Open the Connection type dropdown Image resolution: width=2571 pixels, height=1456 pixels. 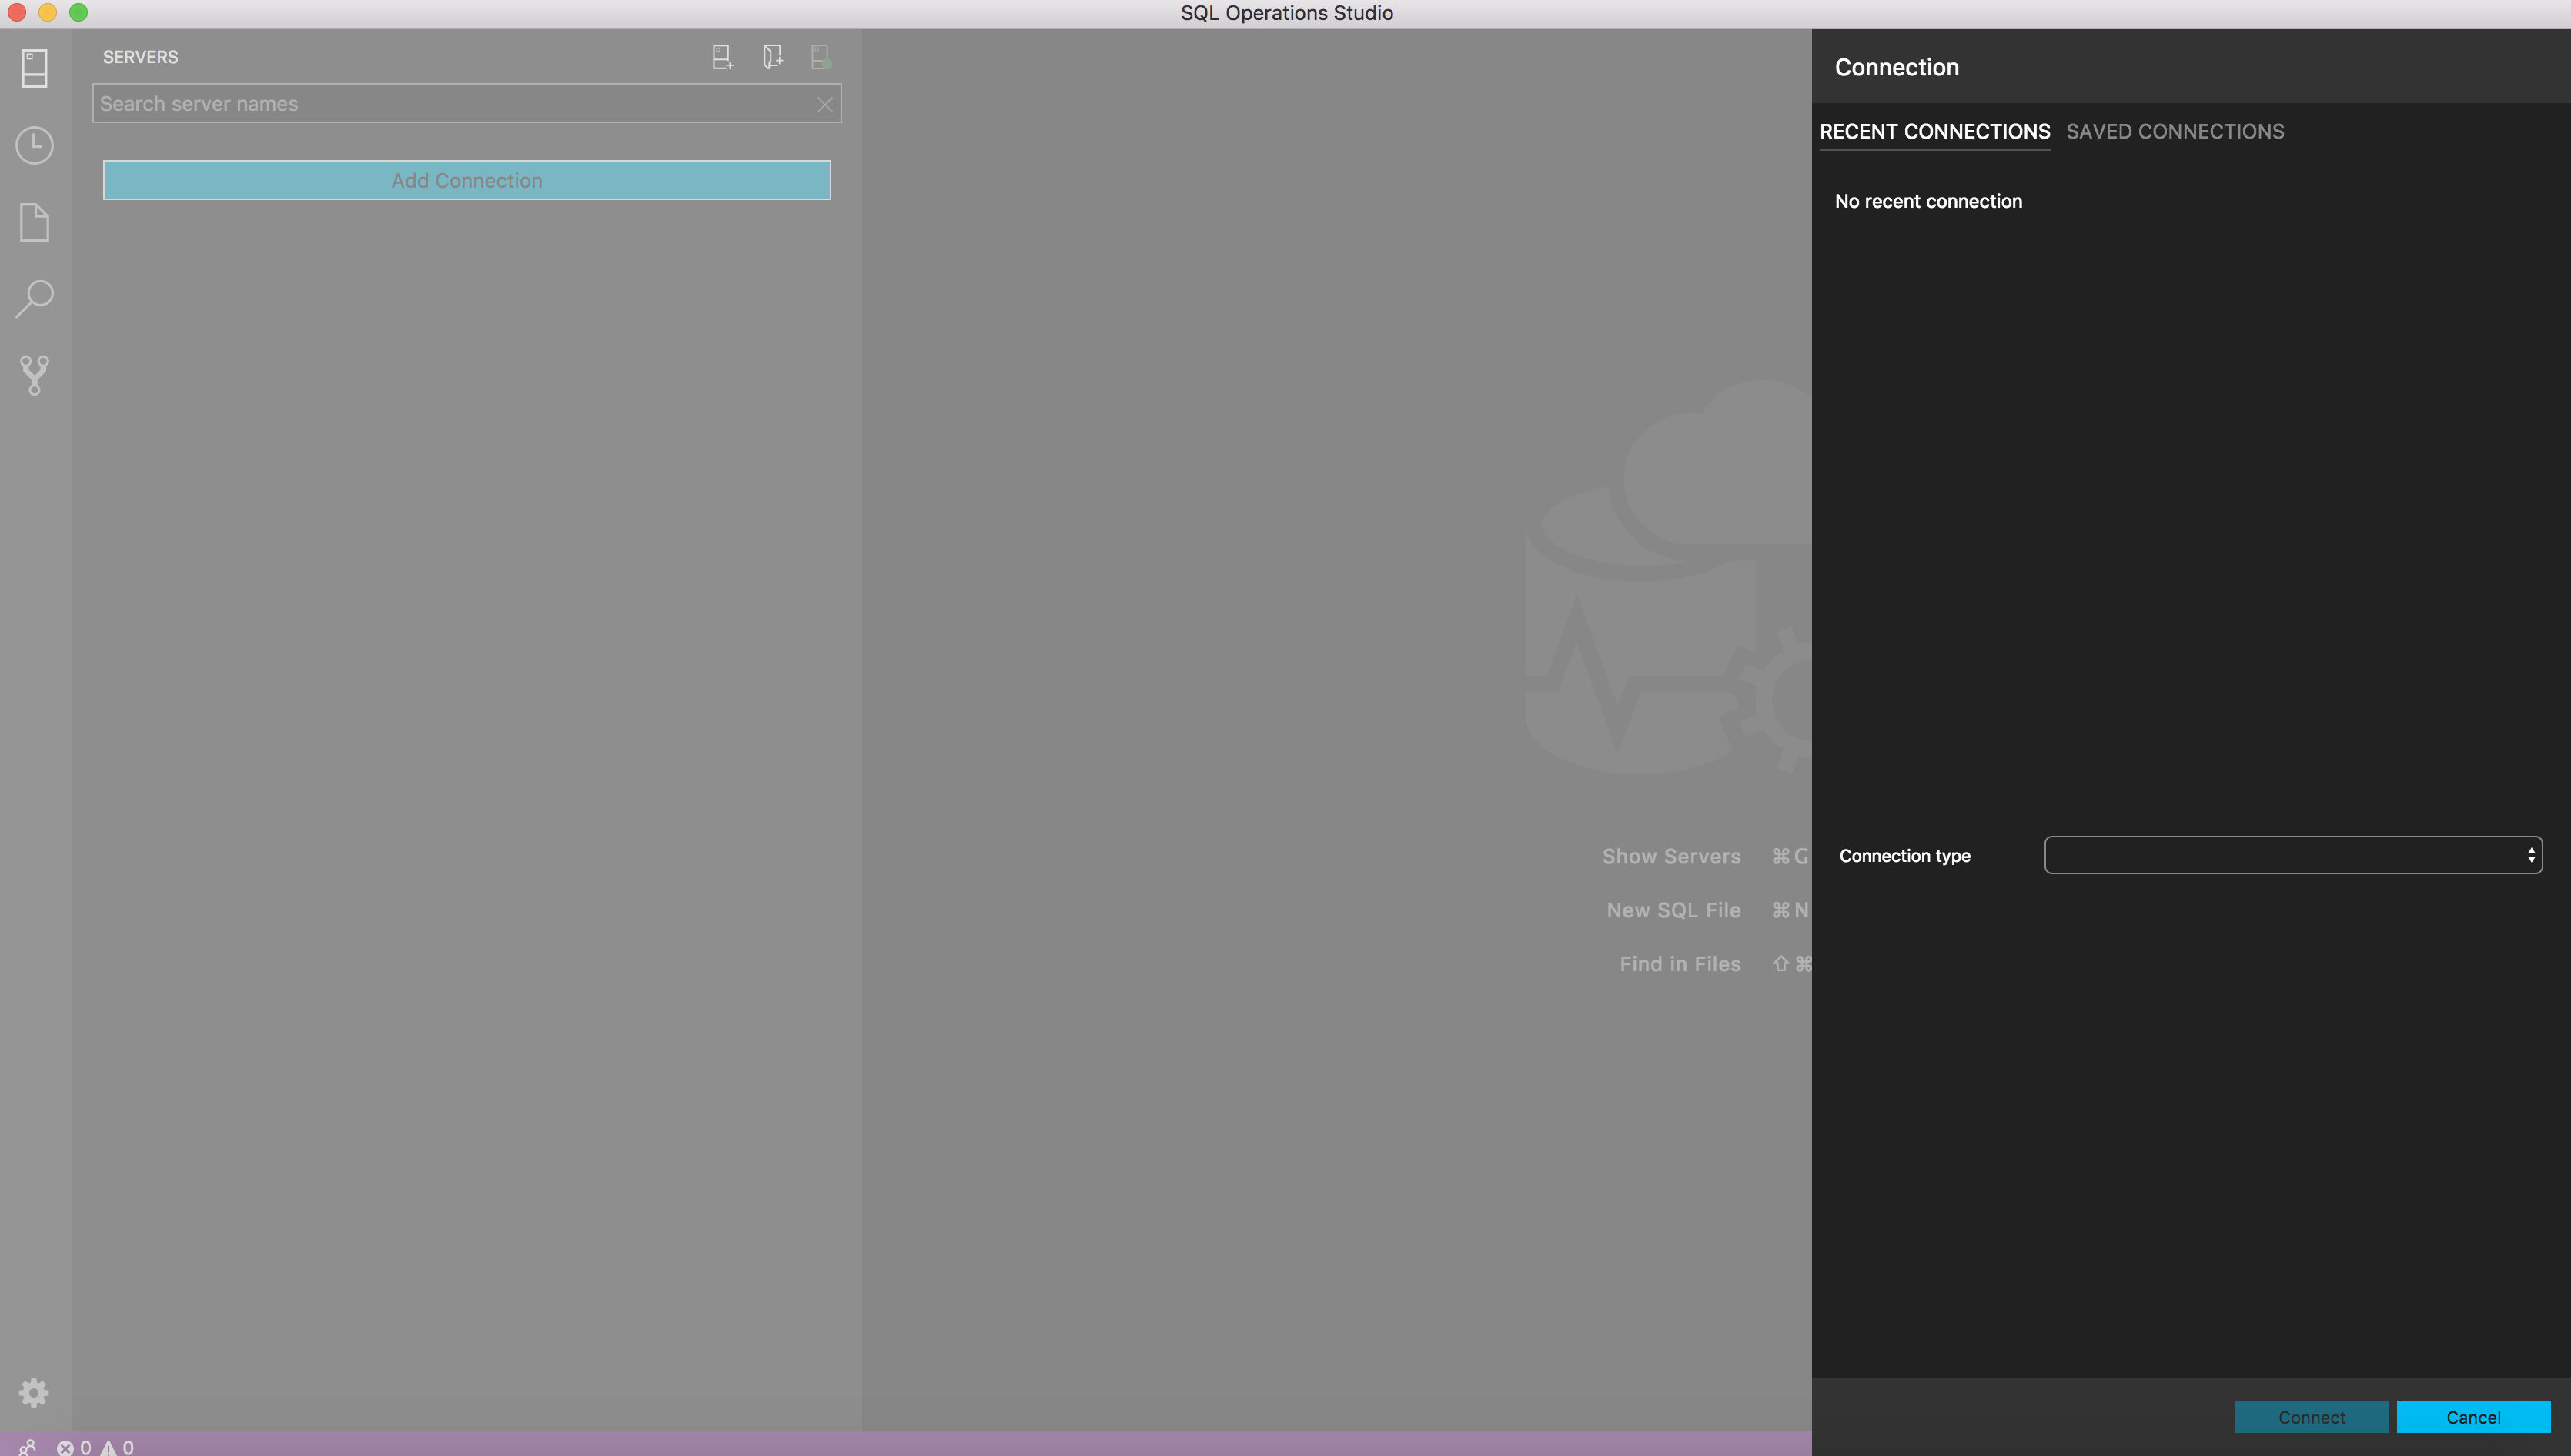coord(2293,855)
